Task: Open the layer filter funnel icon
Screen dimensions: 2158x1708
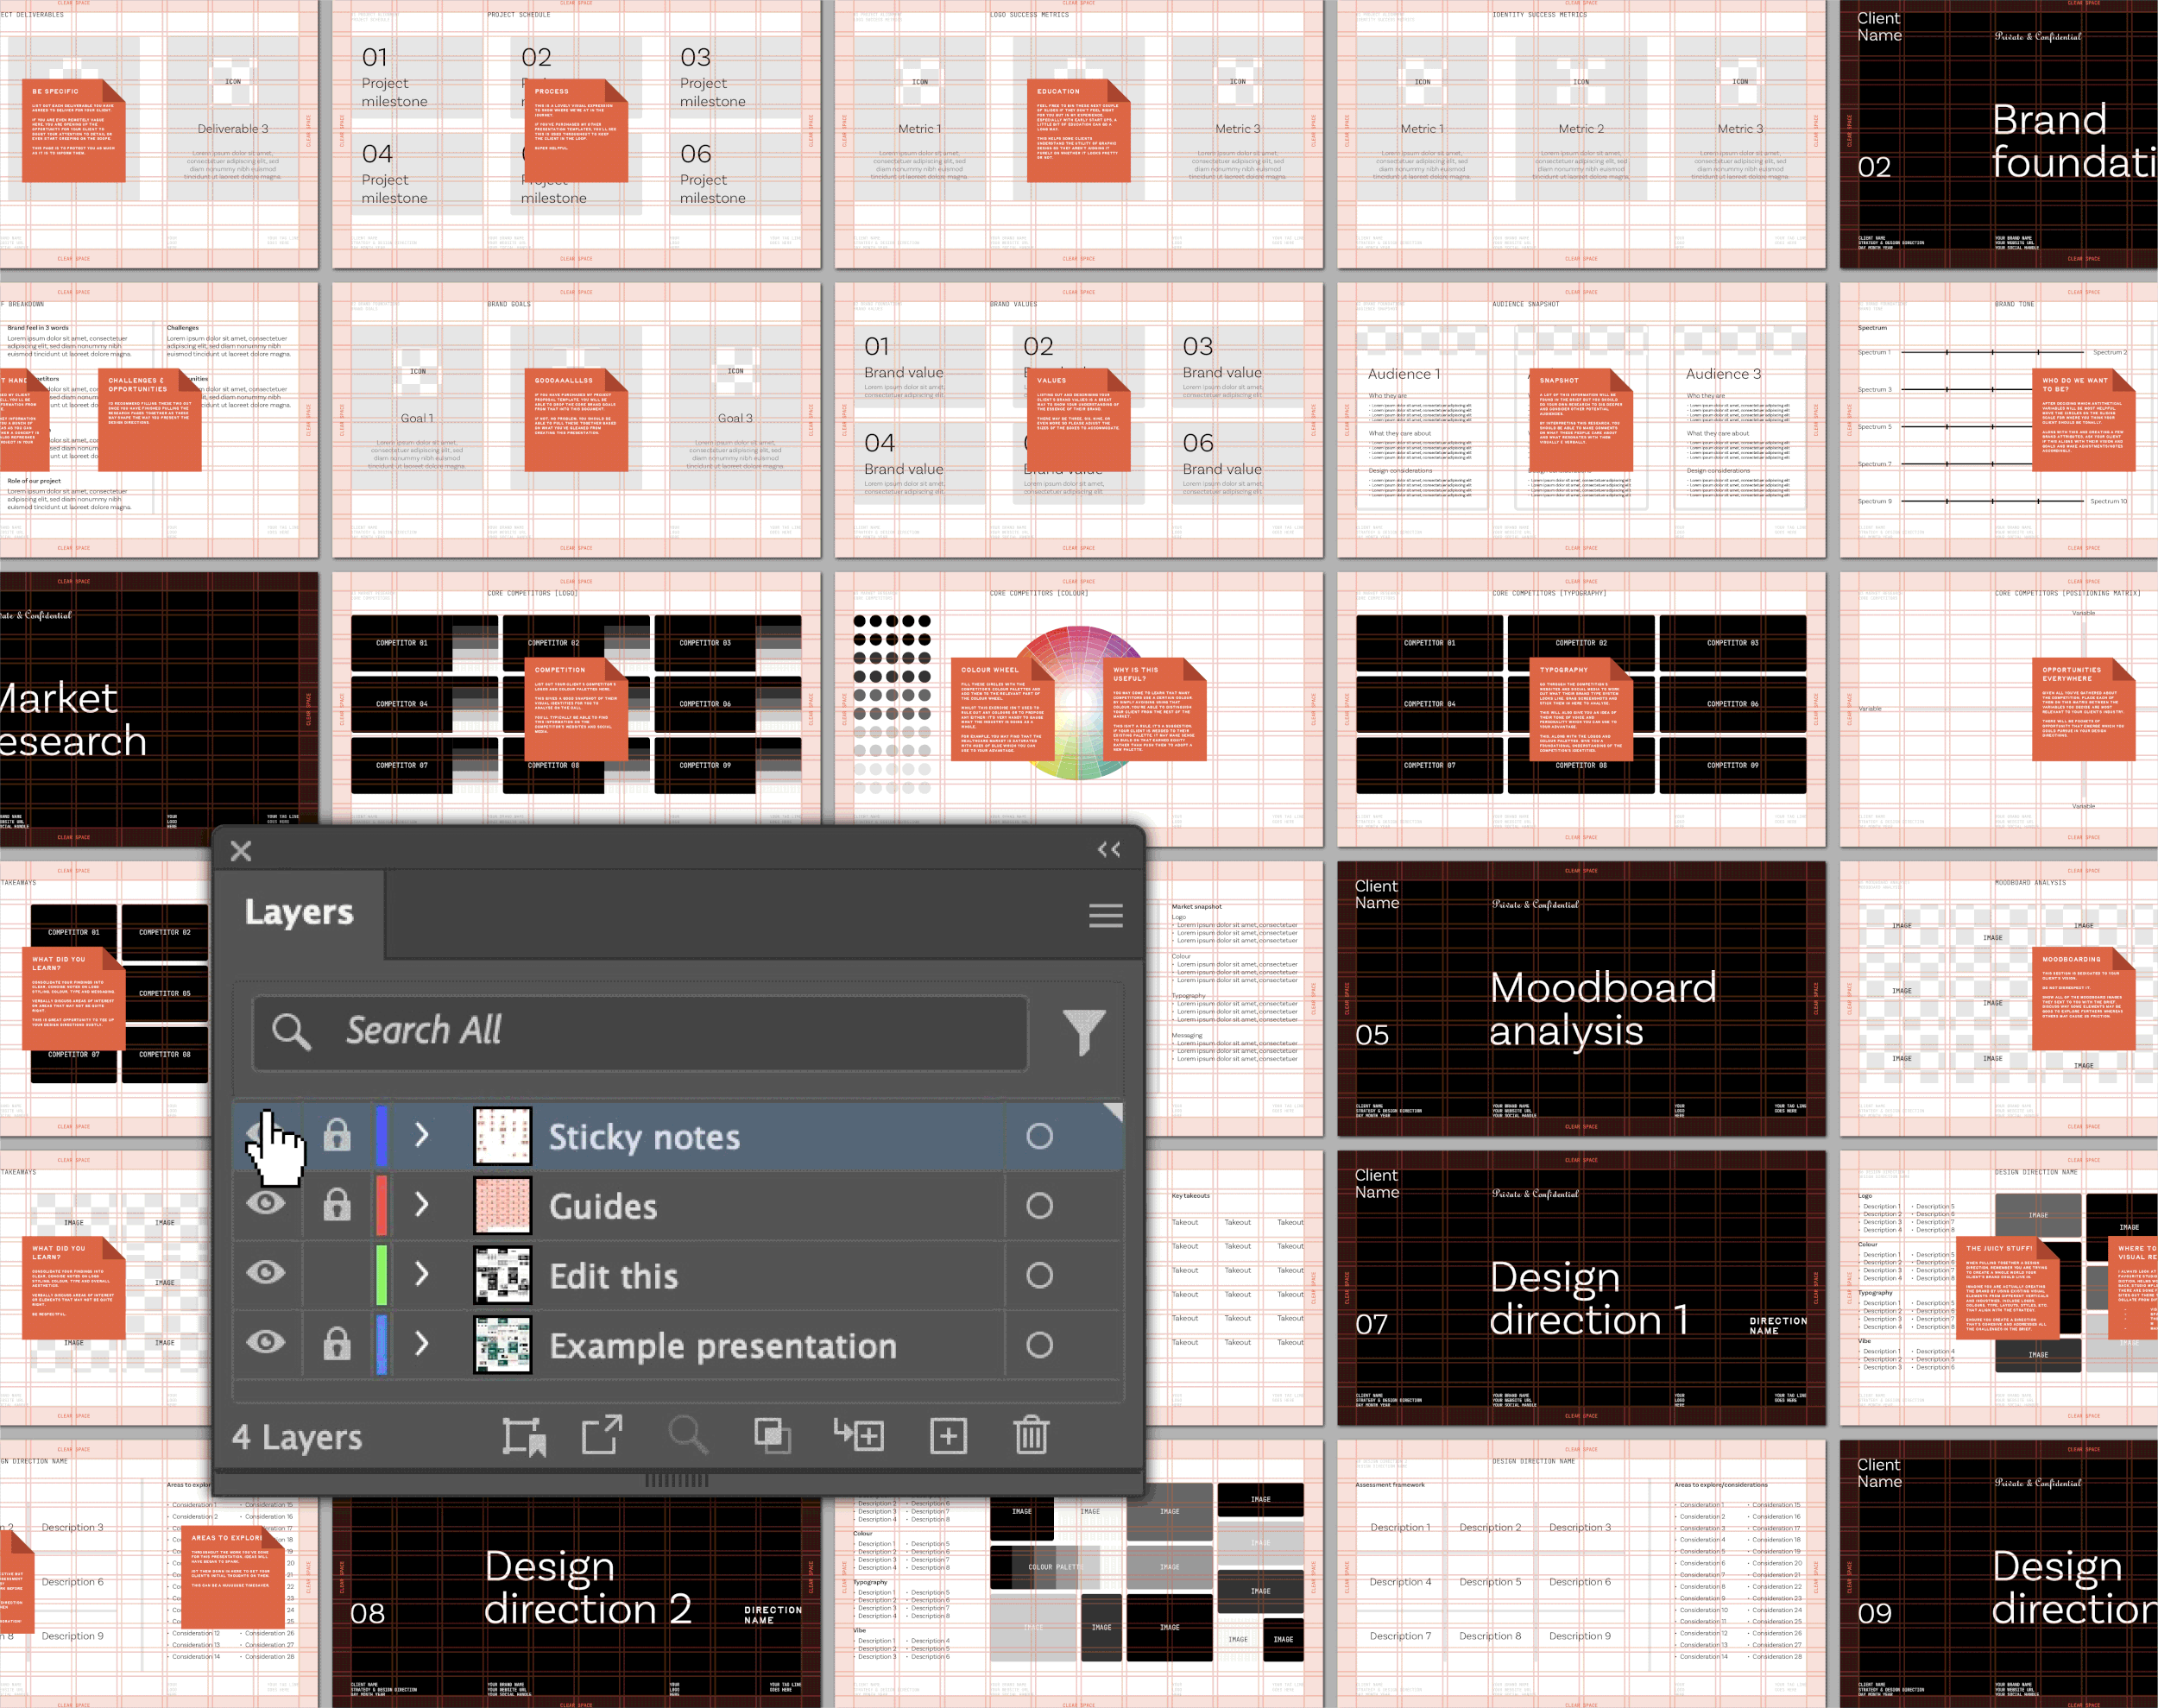Action: tap(1083, 1032)
